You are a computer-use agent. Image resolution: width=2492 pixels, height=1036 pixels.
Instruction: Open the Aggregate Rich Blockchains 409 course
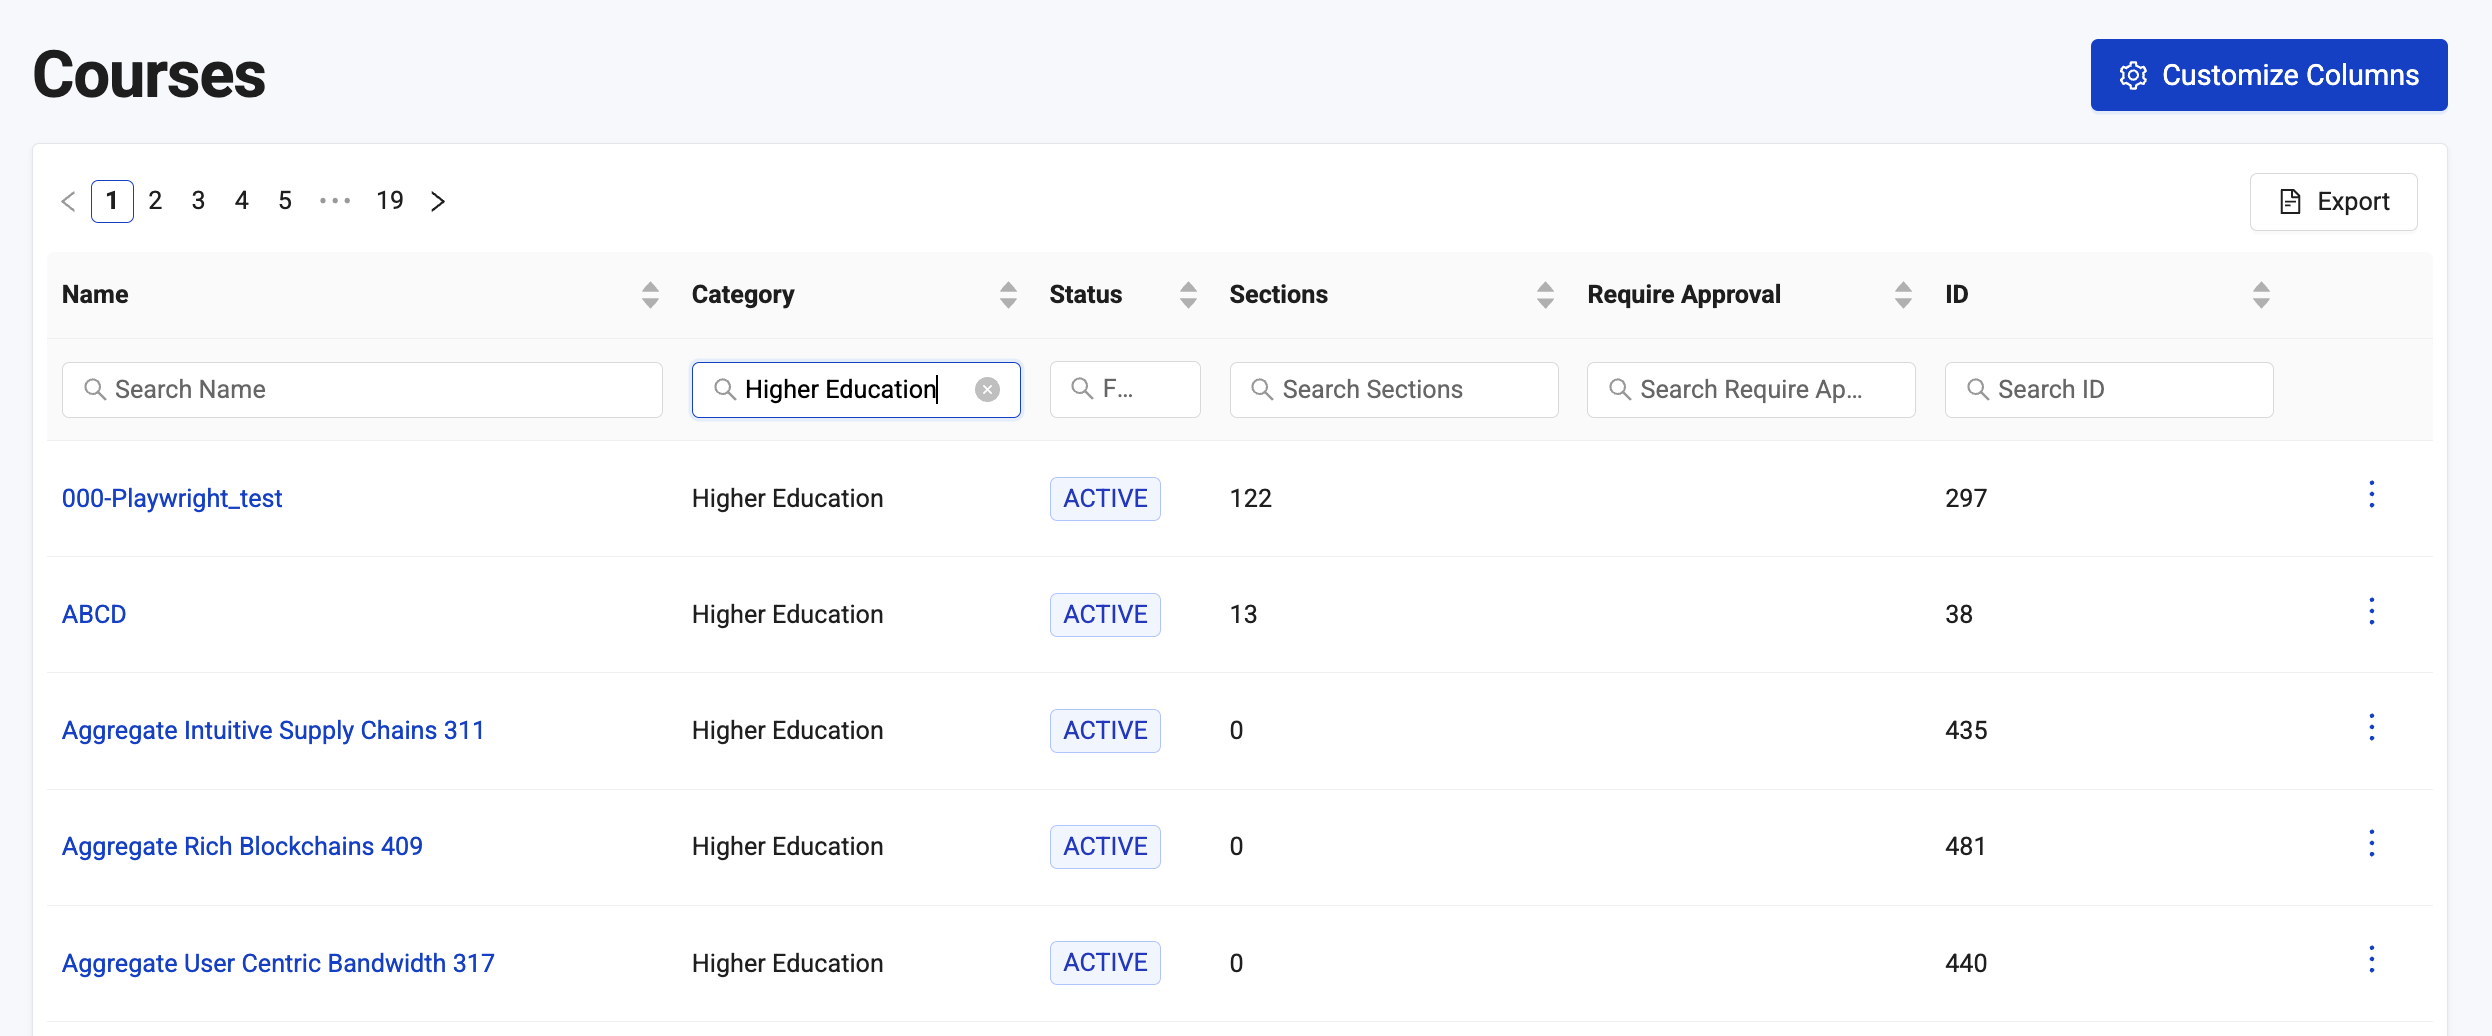click(x=242, y=847)
